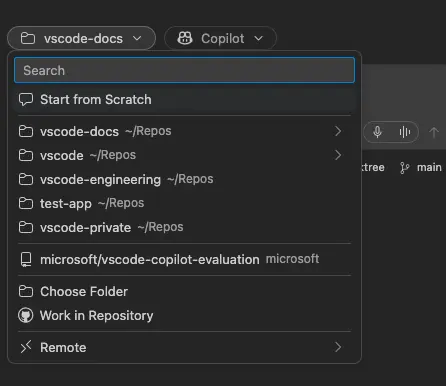This screenshot has width=446, height=386.
Task: Expand the Remote row chevron
Action: 338,347
